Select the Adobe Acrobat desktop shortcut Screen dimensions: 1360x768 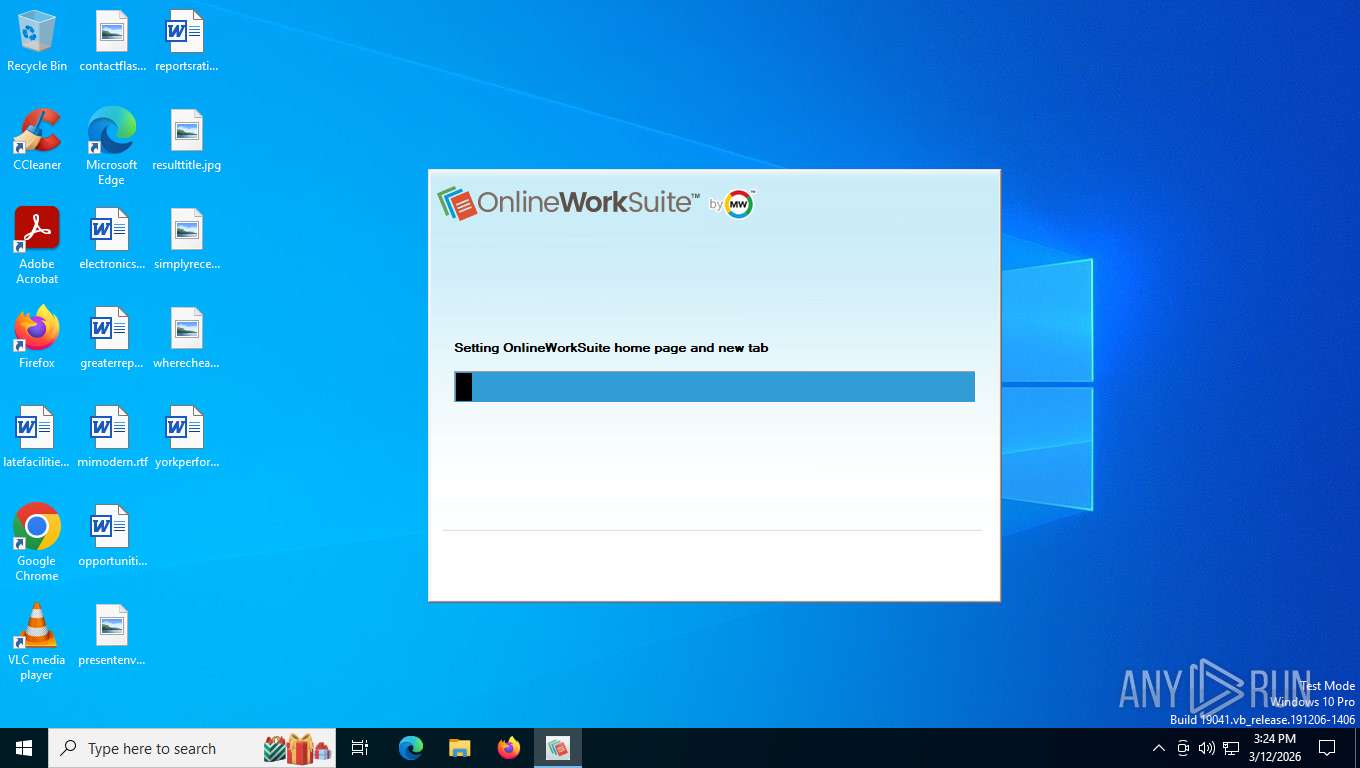[x=37, y=246]
